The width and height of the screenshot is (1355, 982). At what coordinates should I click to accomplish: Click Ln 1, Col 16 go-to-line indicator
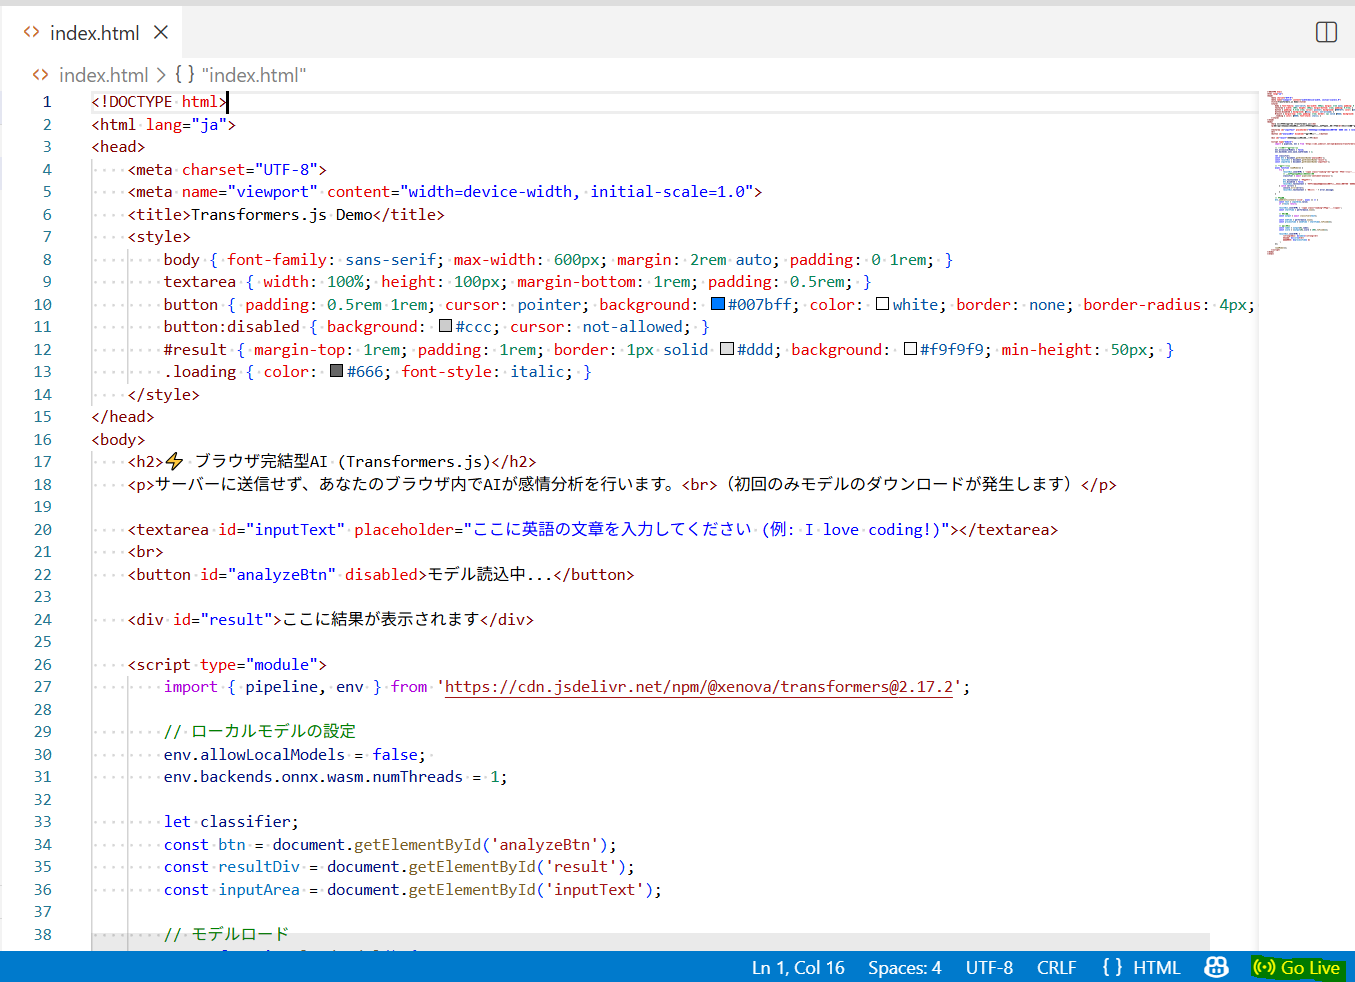798,967
